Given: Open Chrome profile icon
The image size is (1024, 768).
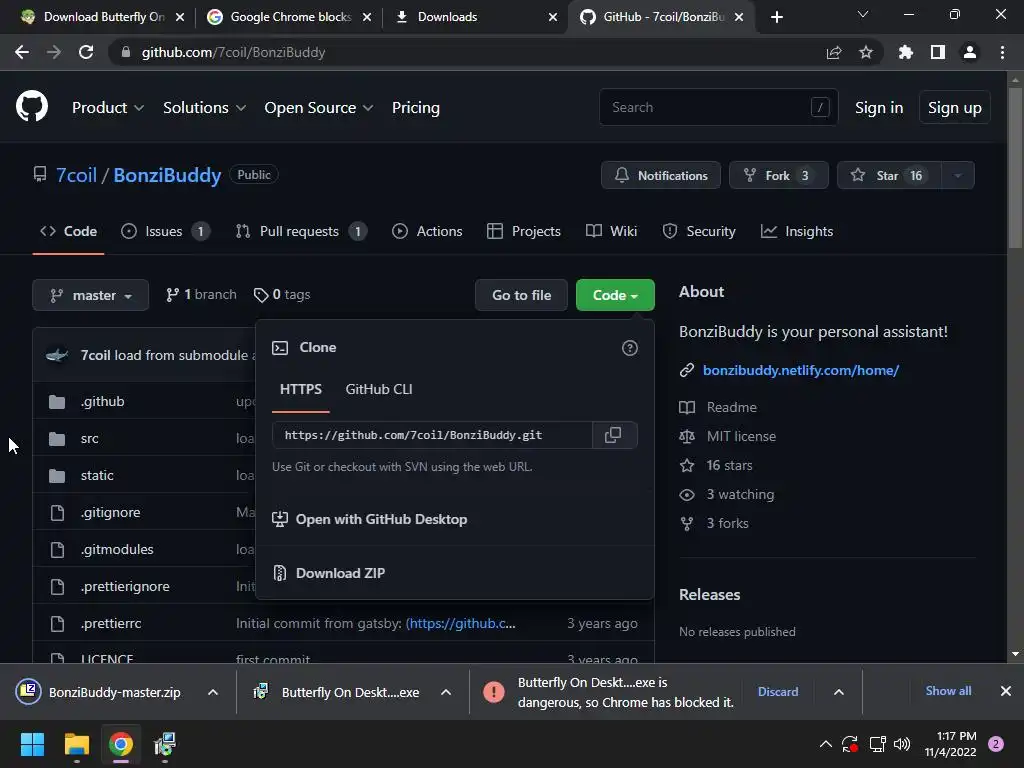Looking at the screenshot, I should coord(970,52).
